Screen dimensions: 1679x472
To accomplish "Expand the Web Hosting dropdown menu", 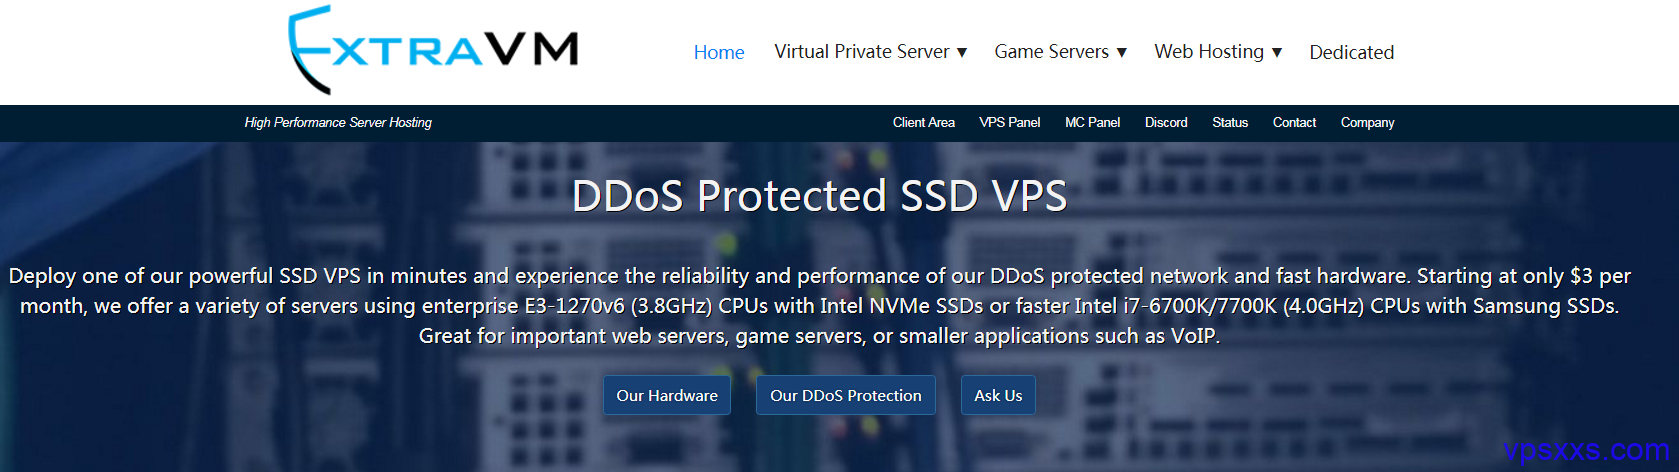I will click(x=1218, y=52).
